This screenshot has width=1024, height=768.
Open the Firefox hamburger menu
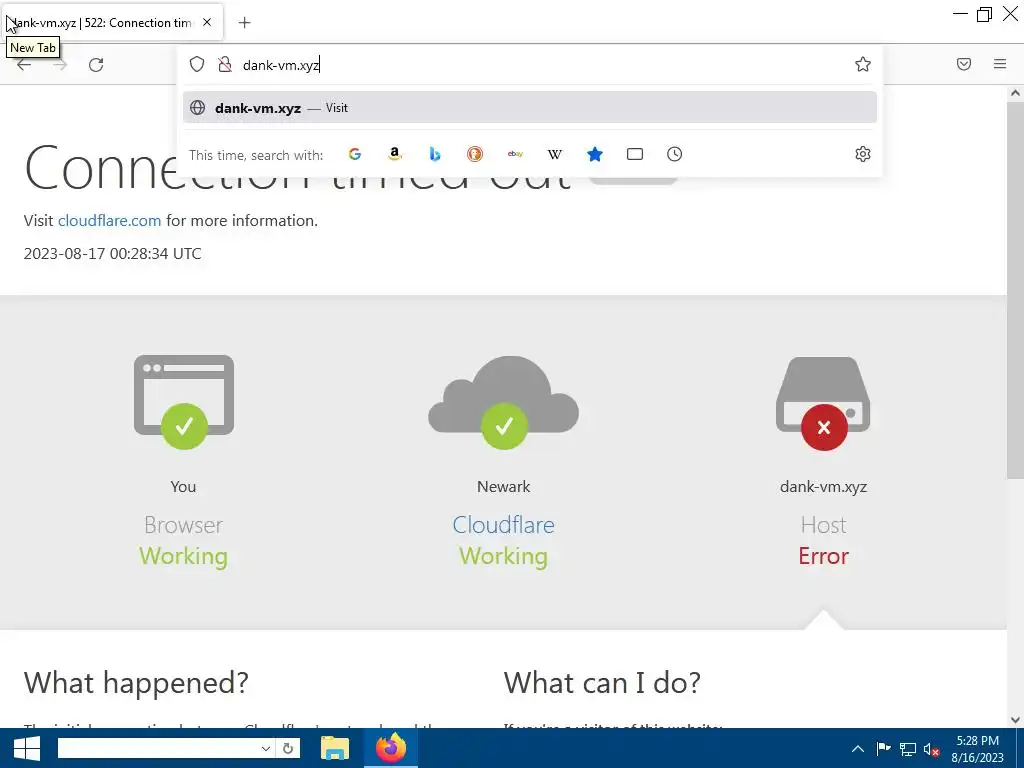click(1000, 64)
